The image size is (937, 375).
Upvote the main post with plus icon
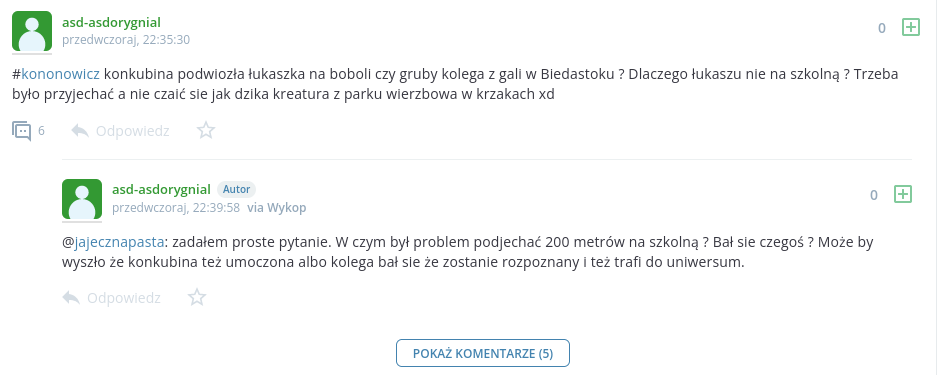[910, 27]
